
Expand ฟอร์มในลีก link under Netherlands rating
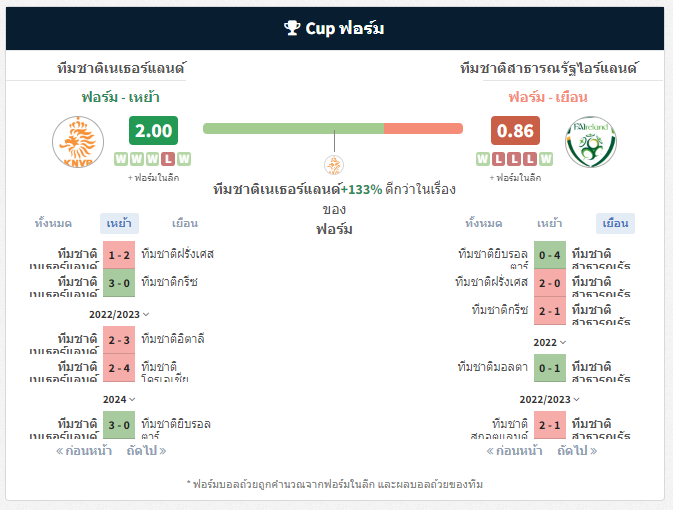pyautogui.click(x=153, y=178)
